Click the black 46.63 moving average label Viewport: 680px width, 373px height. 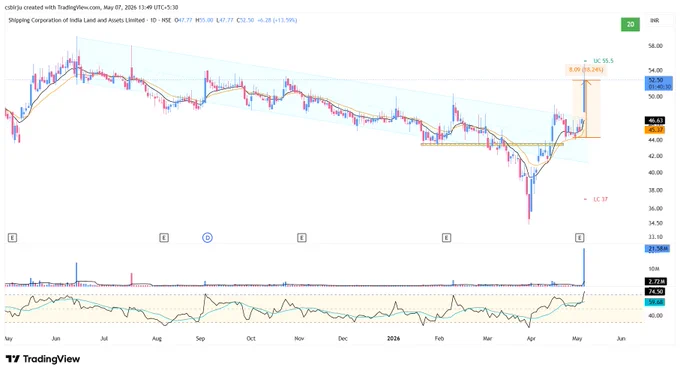[x=655, y=121]
